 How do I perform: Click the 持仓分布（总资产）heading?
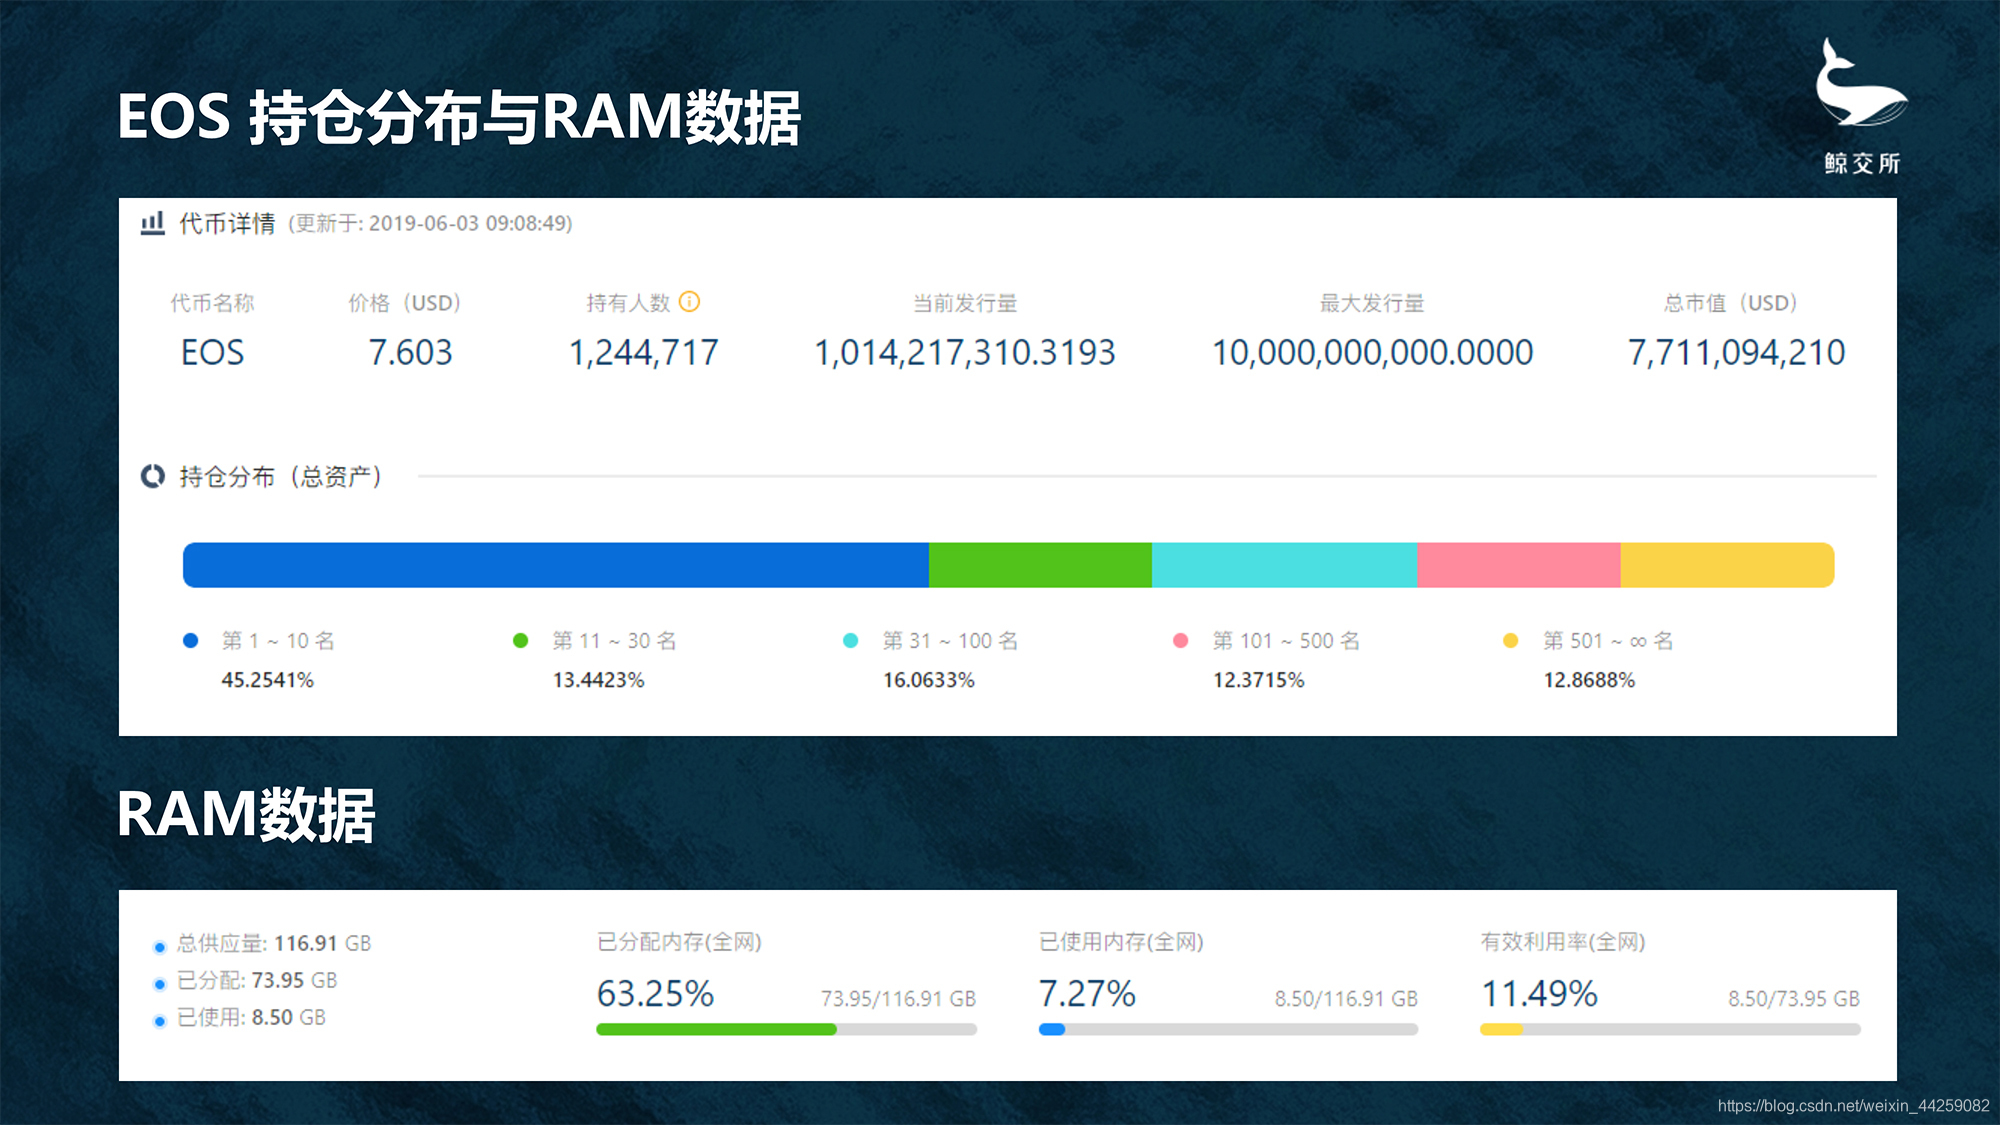click(281, 476)
